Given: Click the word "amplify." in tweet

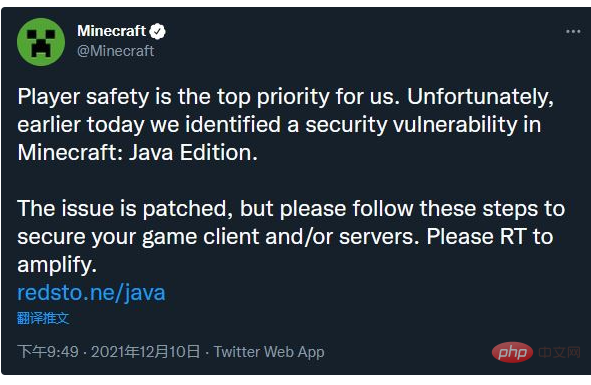Looking at the screenshot, I should click(x=57, y=265).
